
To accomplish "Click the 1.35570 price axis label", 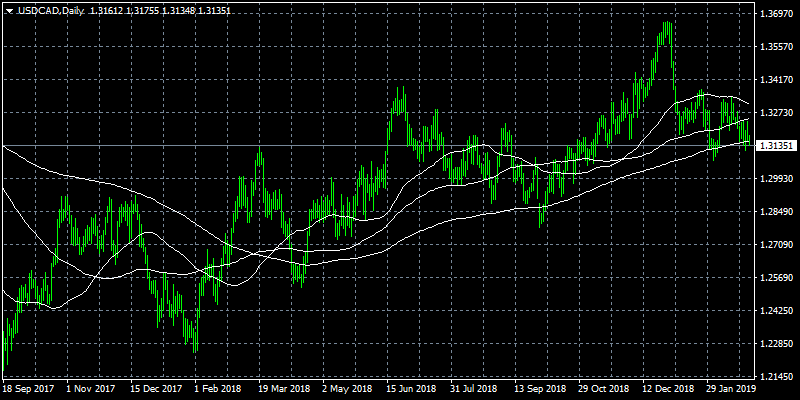I will click(776, 47).
